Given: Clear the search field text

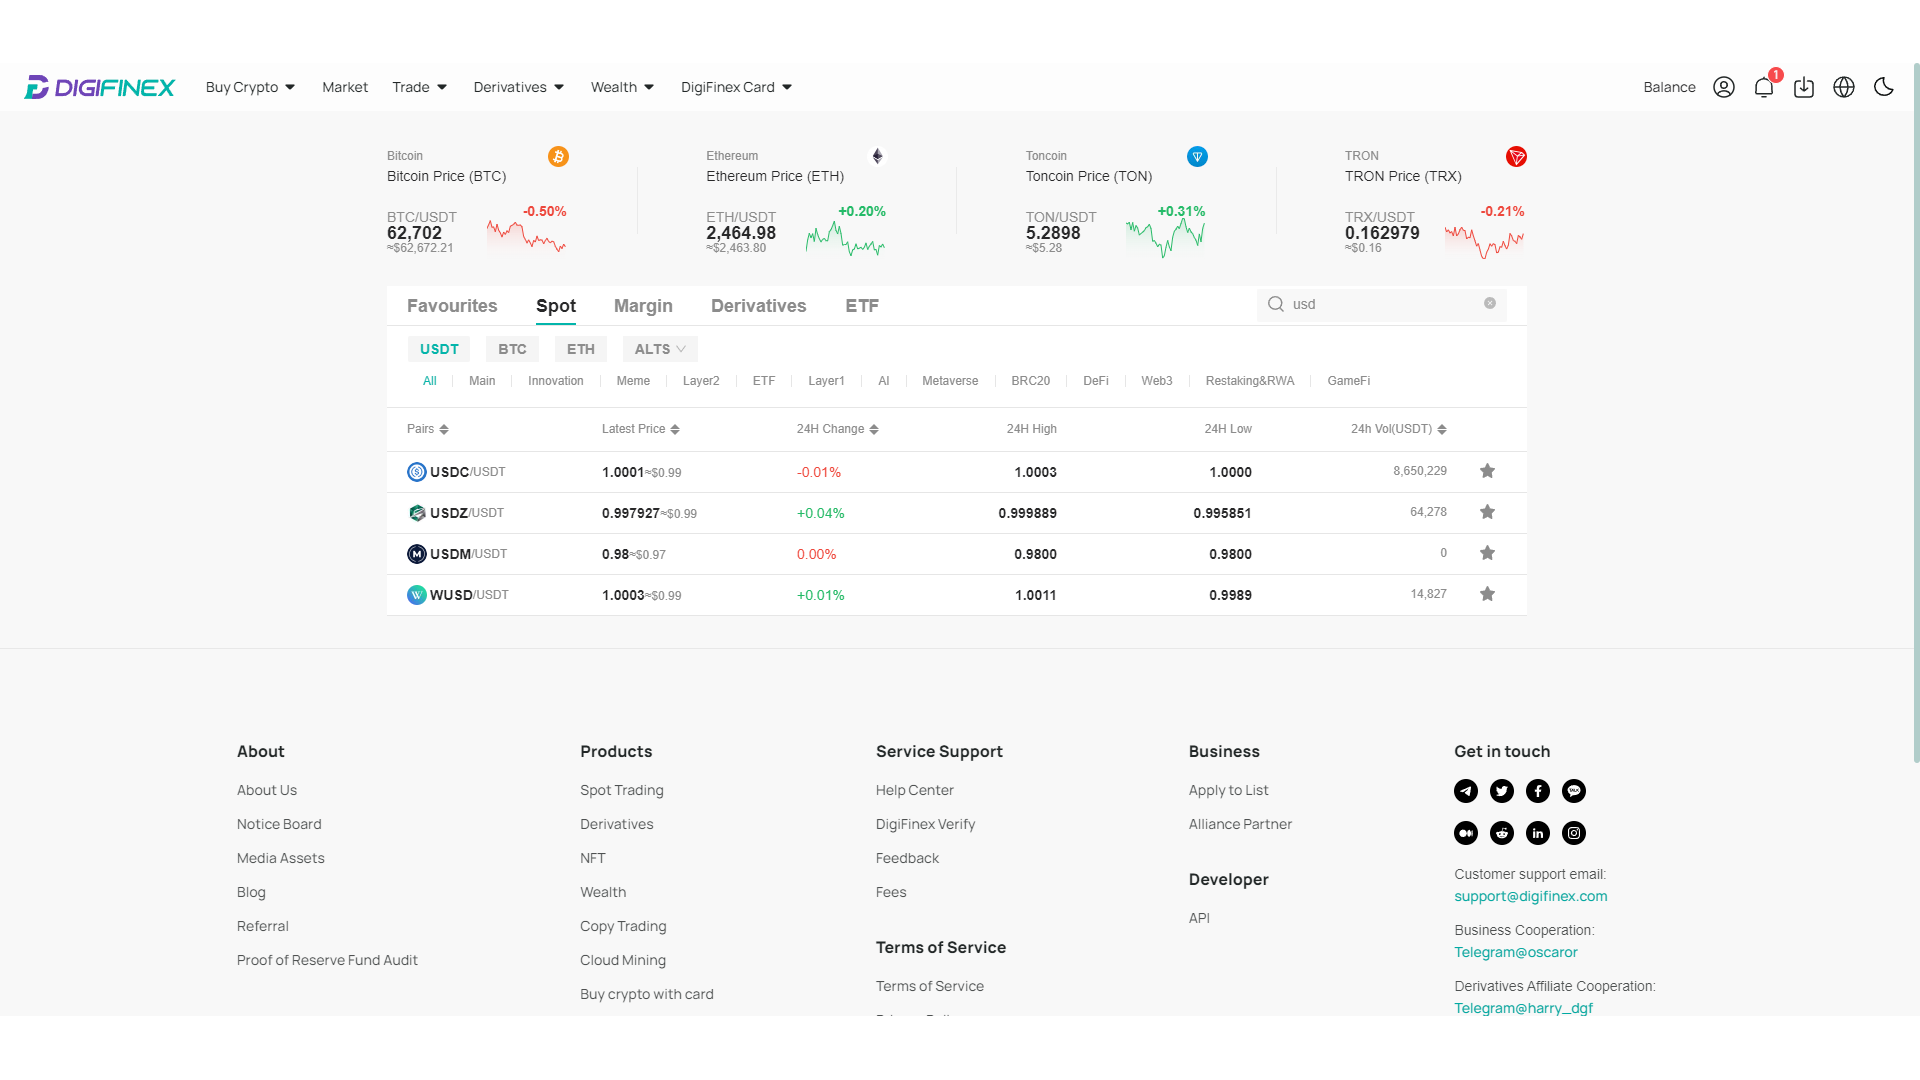Looking at the screenshot, I should click(1490, 303).
